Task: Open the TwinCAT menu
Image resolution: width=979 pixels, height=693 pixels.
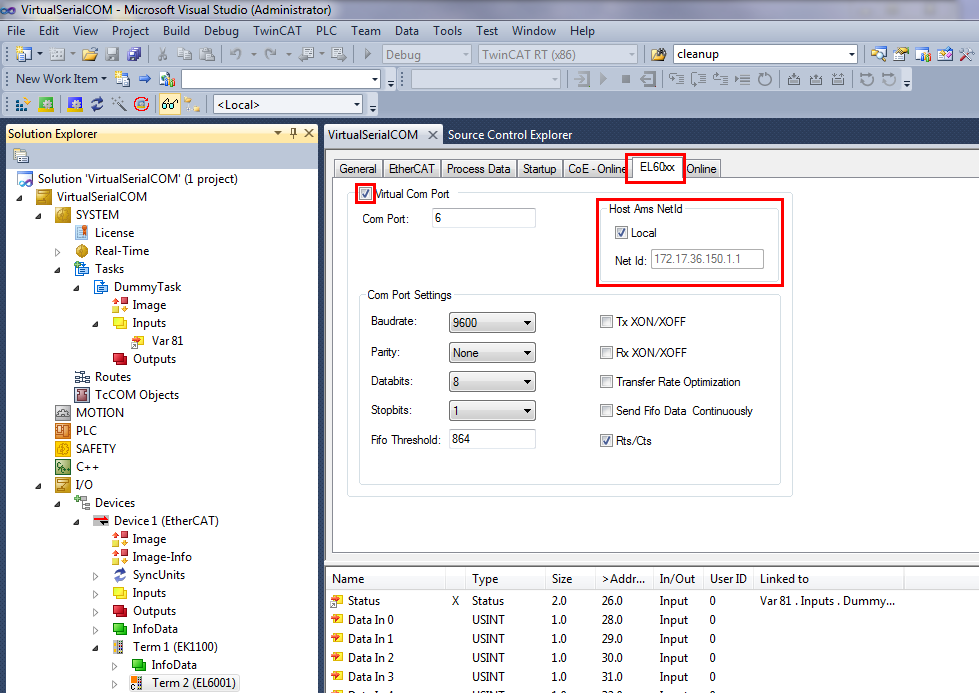Action: tap(277, 31)
